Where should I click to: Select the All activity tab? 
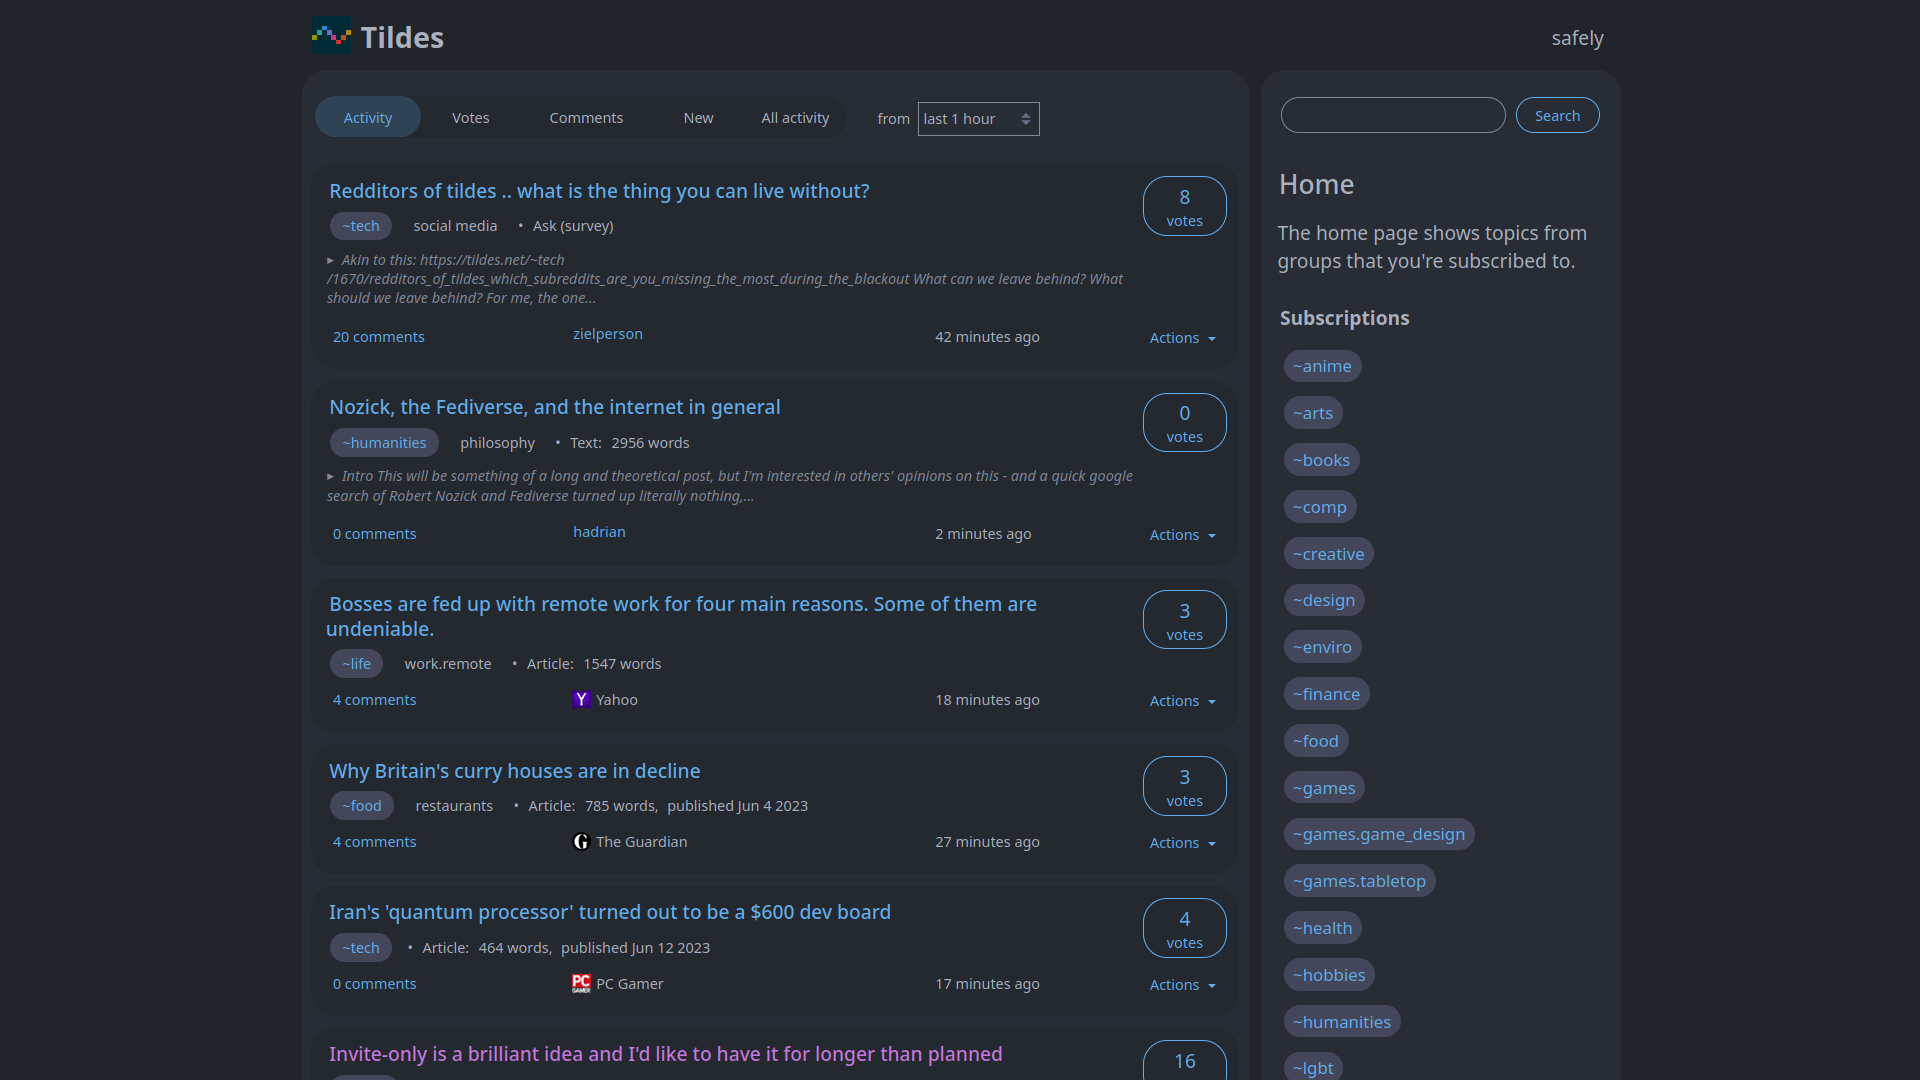pos(795,118)
